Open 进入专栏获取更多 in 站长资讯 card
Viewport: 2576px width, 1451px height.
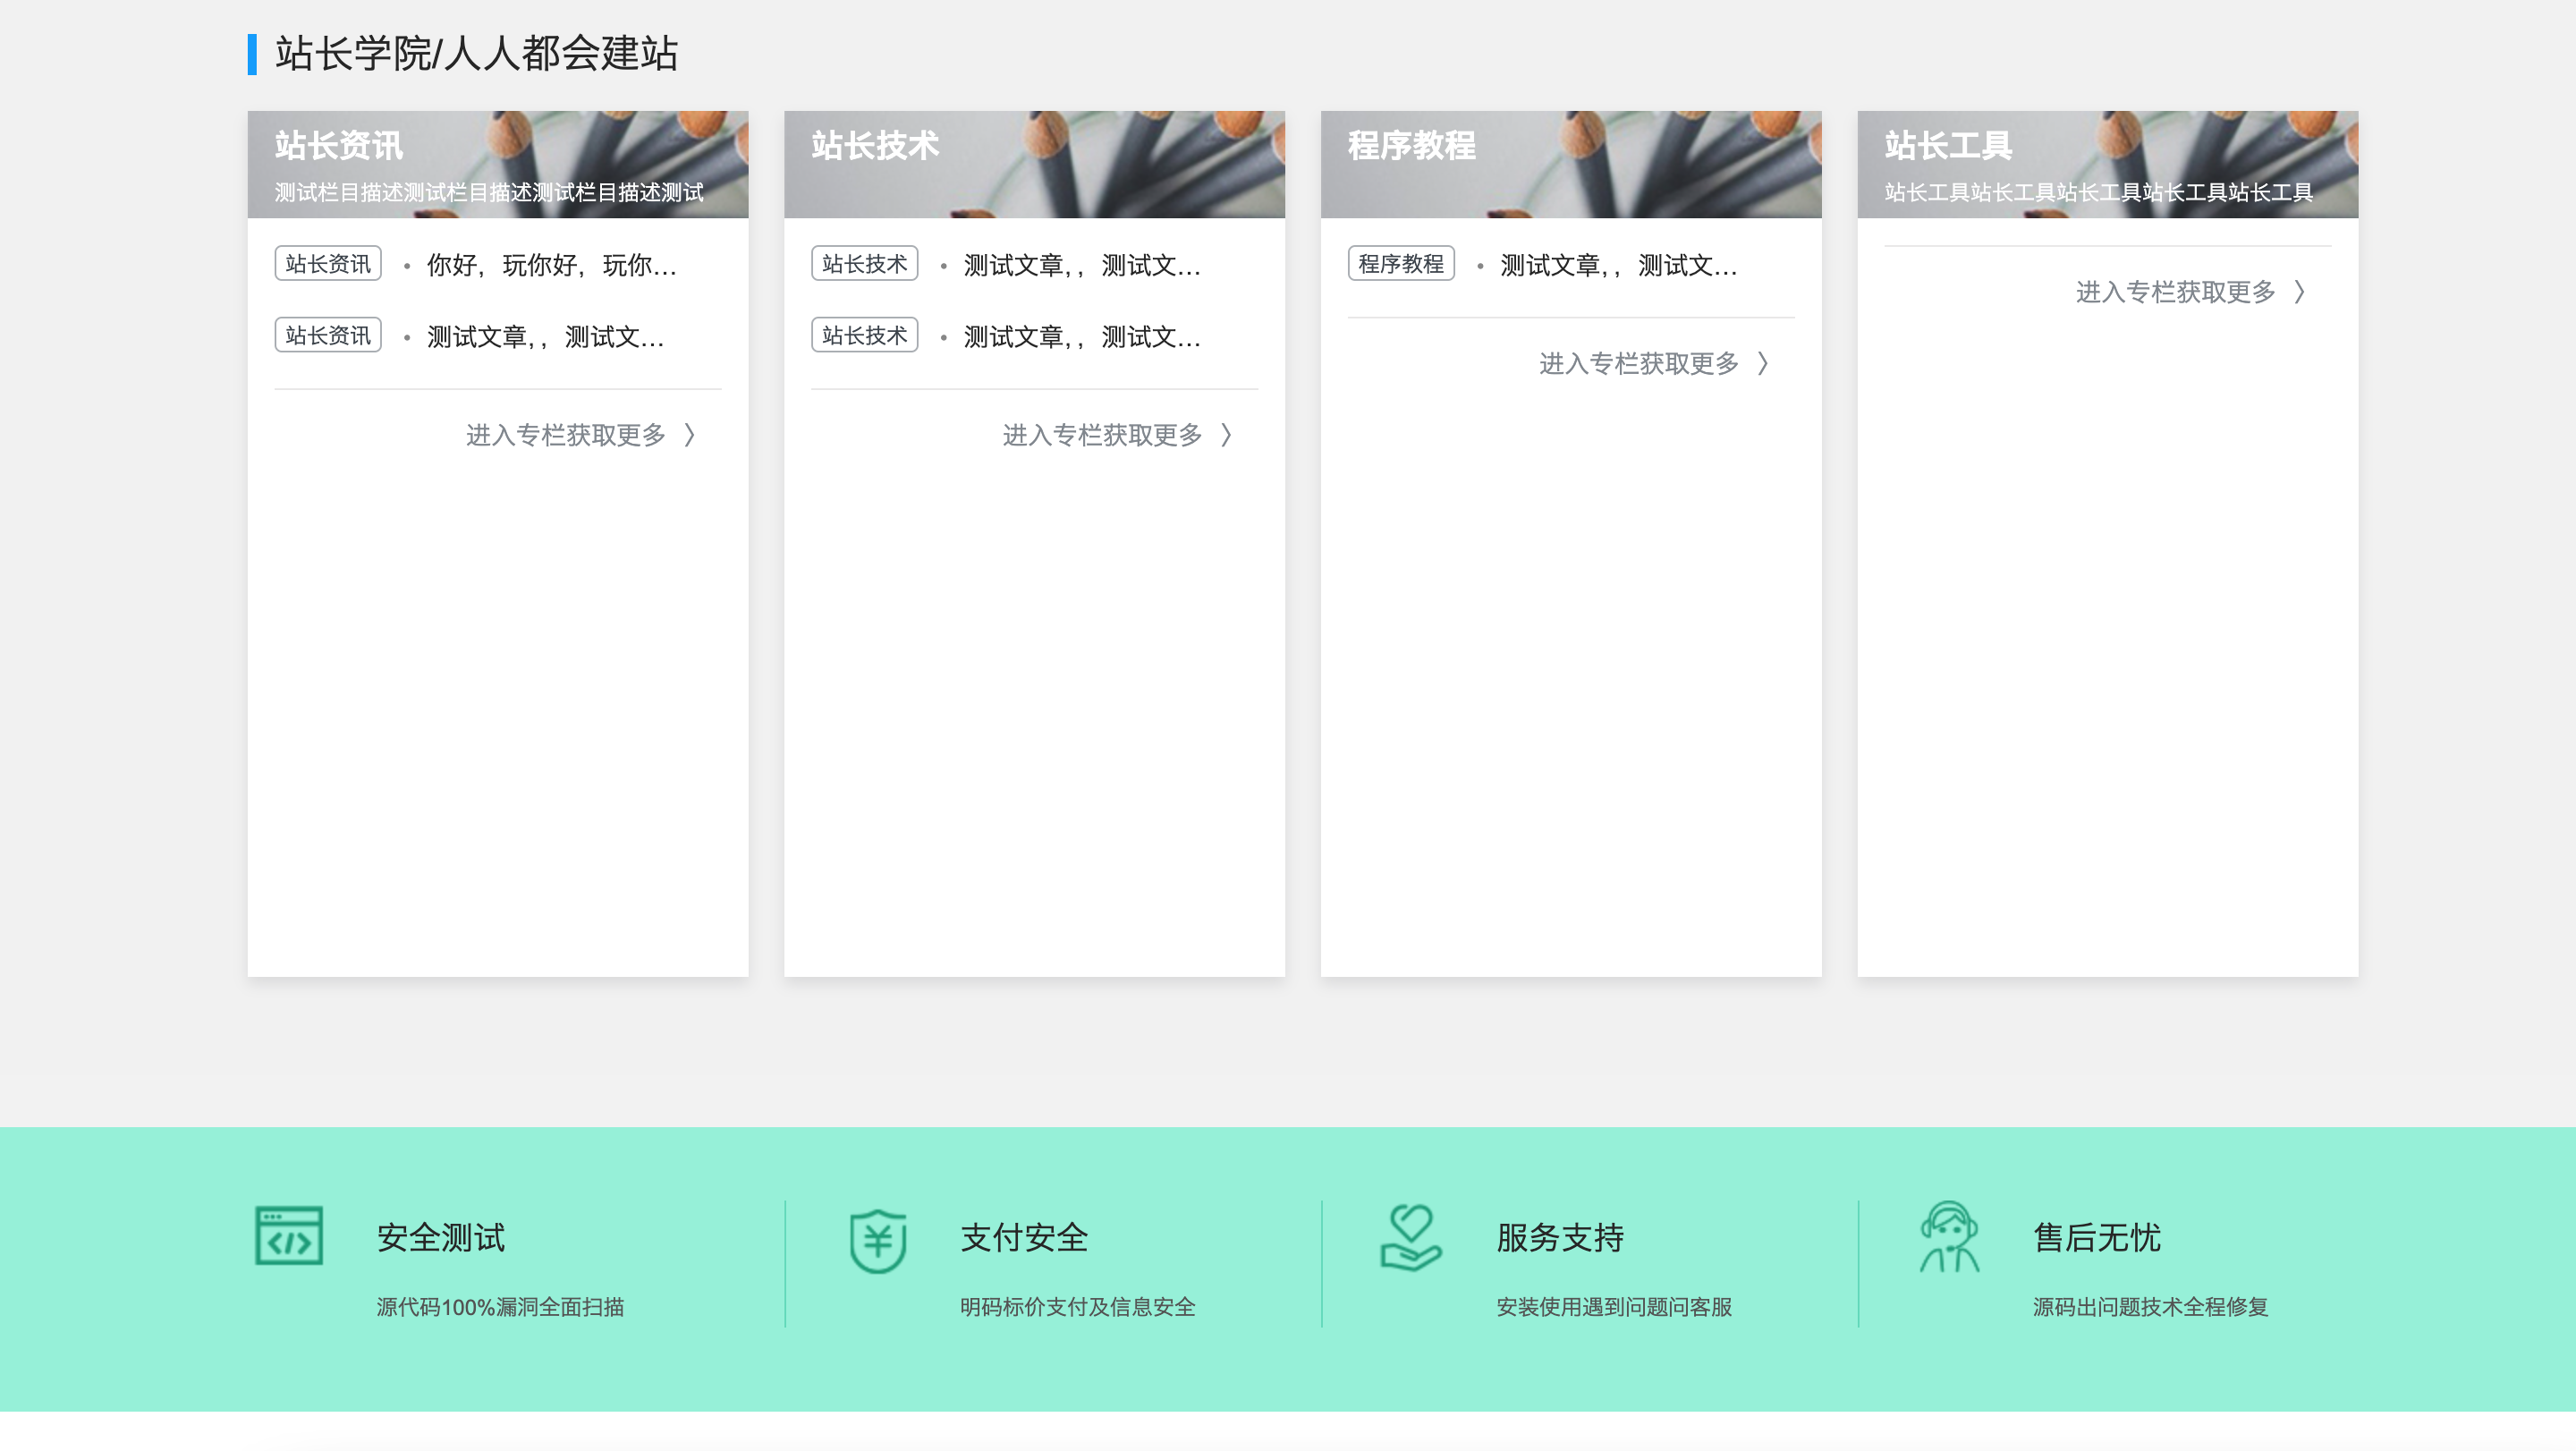point(581,435)
